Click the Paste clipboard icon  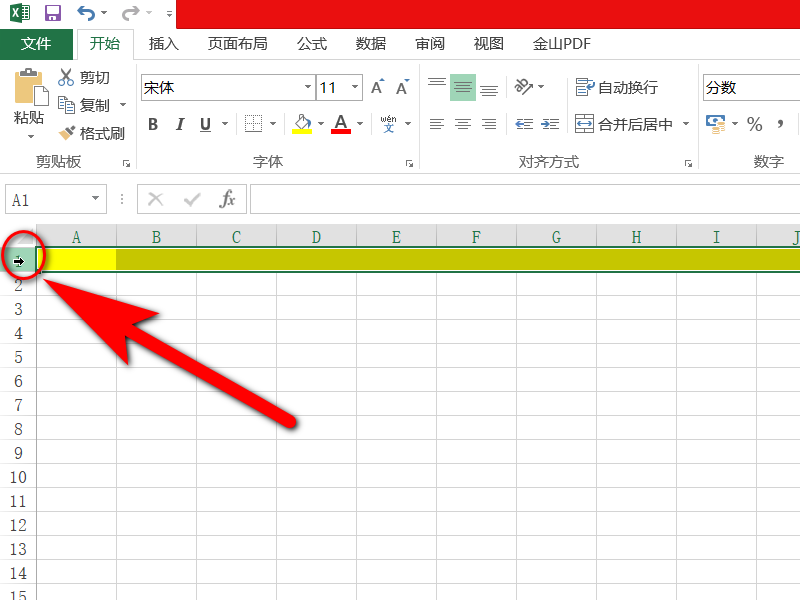[x=30, y=87]
